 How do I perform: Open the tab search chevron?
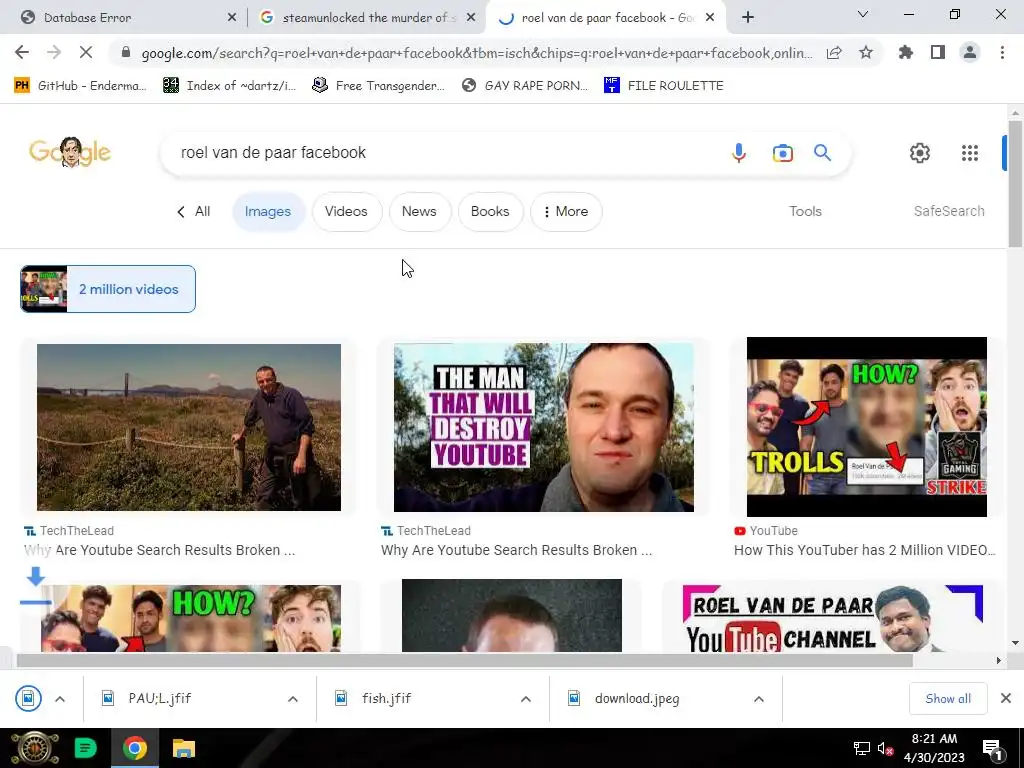pos(863,14)
